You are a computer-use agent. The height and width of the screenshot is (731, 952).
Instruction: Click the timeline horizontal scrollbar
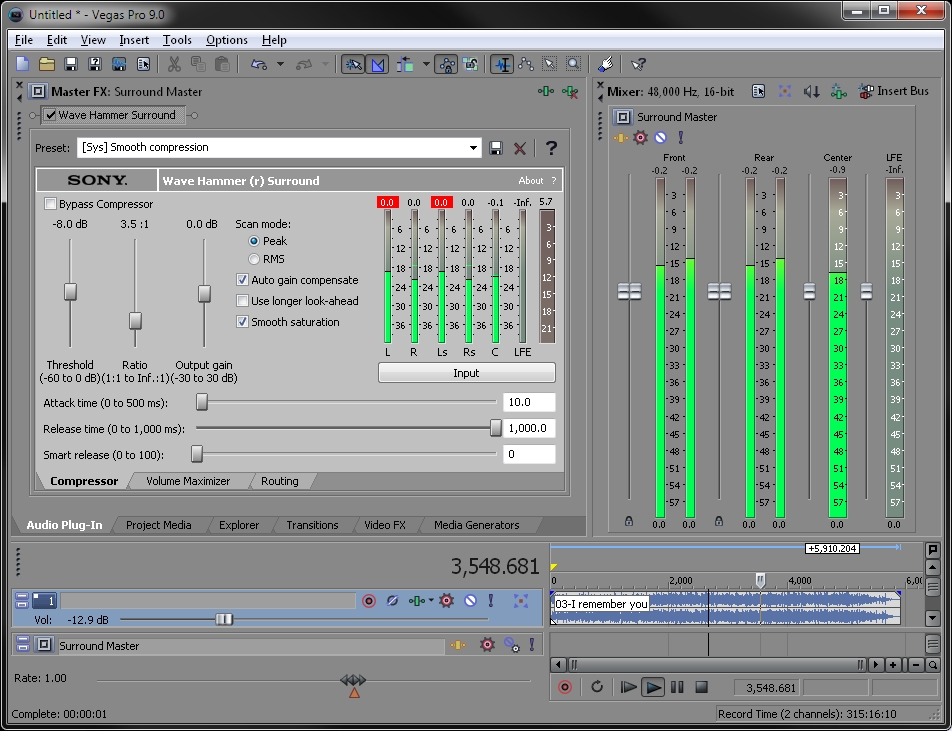coord(717,665)
